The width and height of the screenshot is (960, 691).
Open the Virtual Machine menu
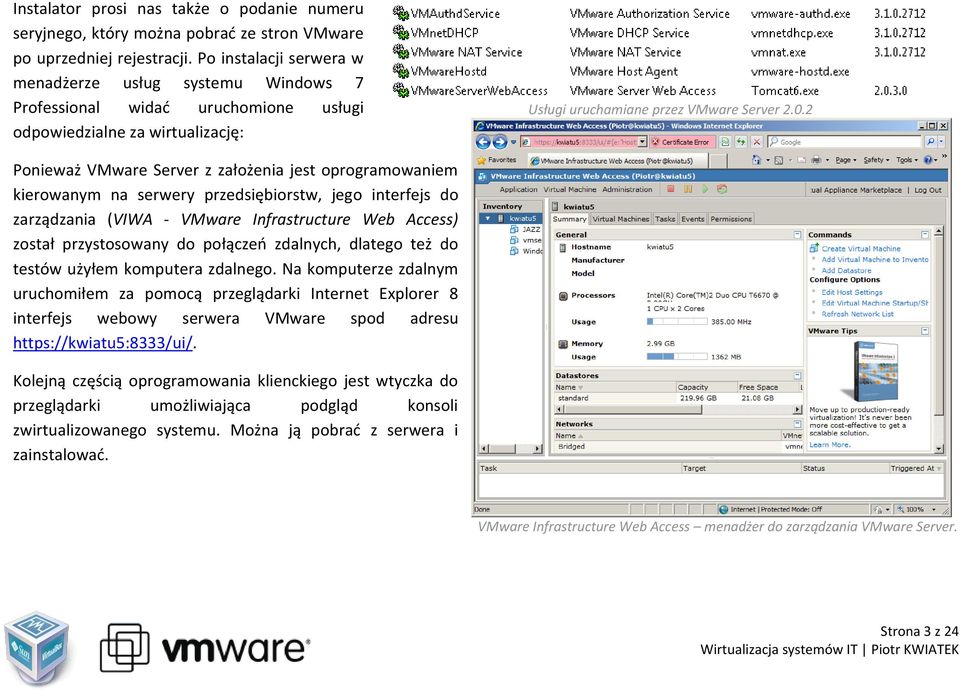pos(569,190)
